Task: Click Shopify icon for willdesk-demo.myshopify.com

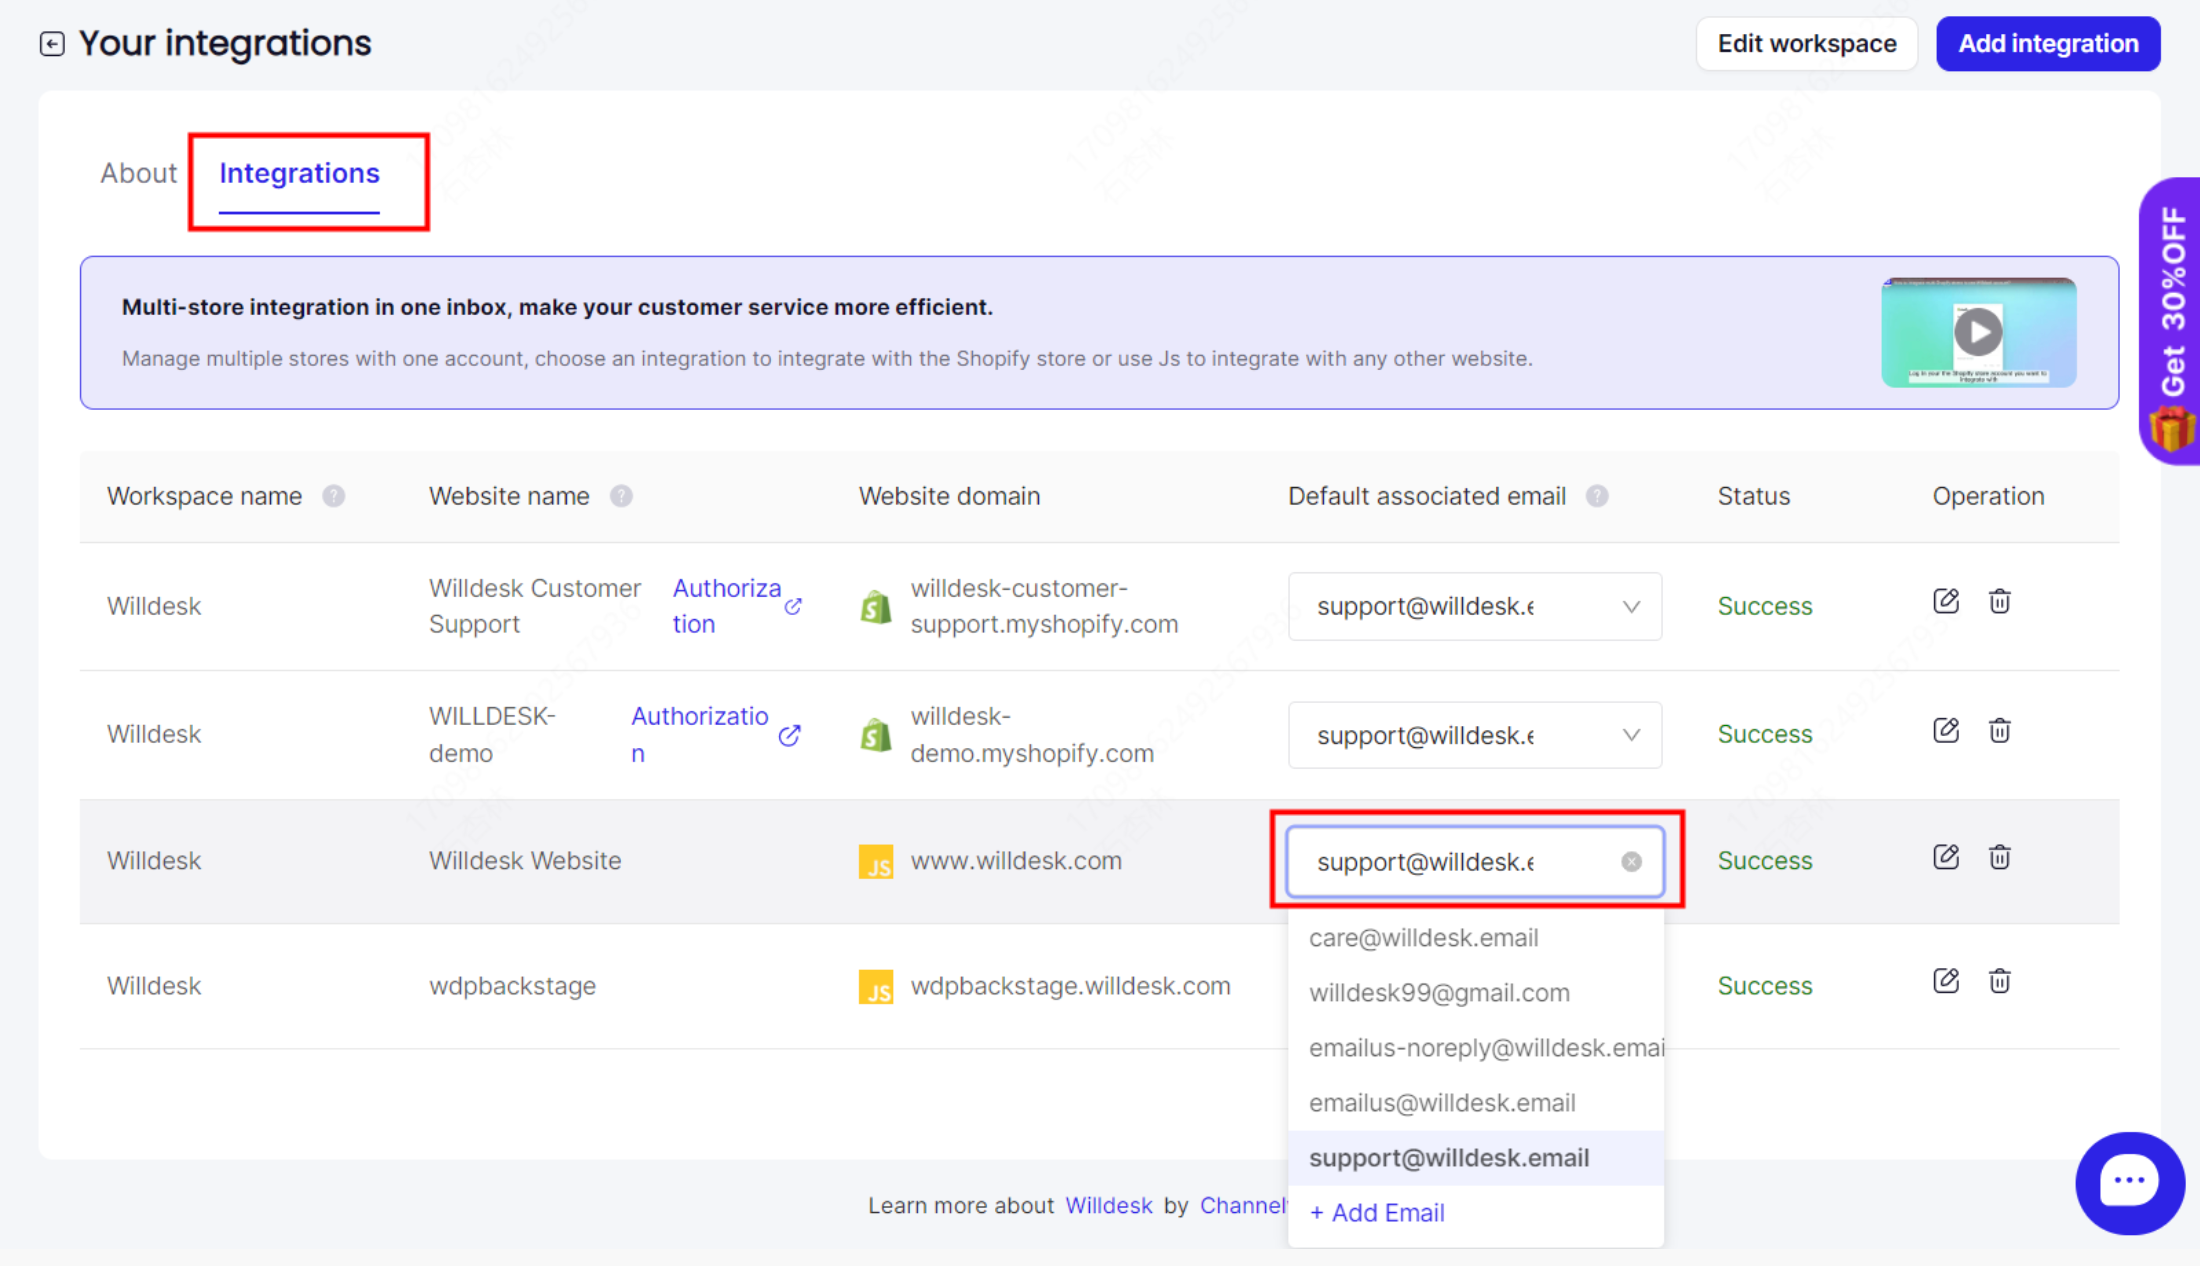Action: tap(876, 734)
